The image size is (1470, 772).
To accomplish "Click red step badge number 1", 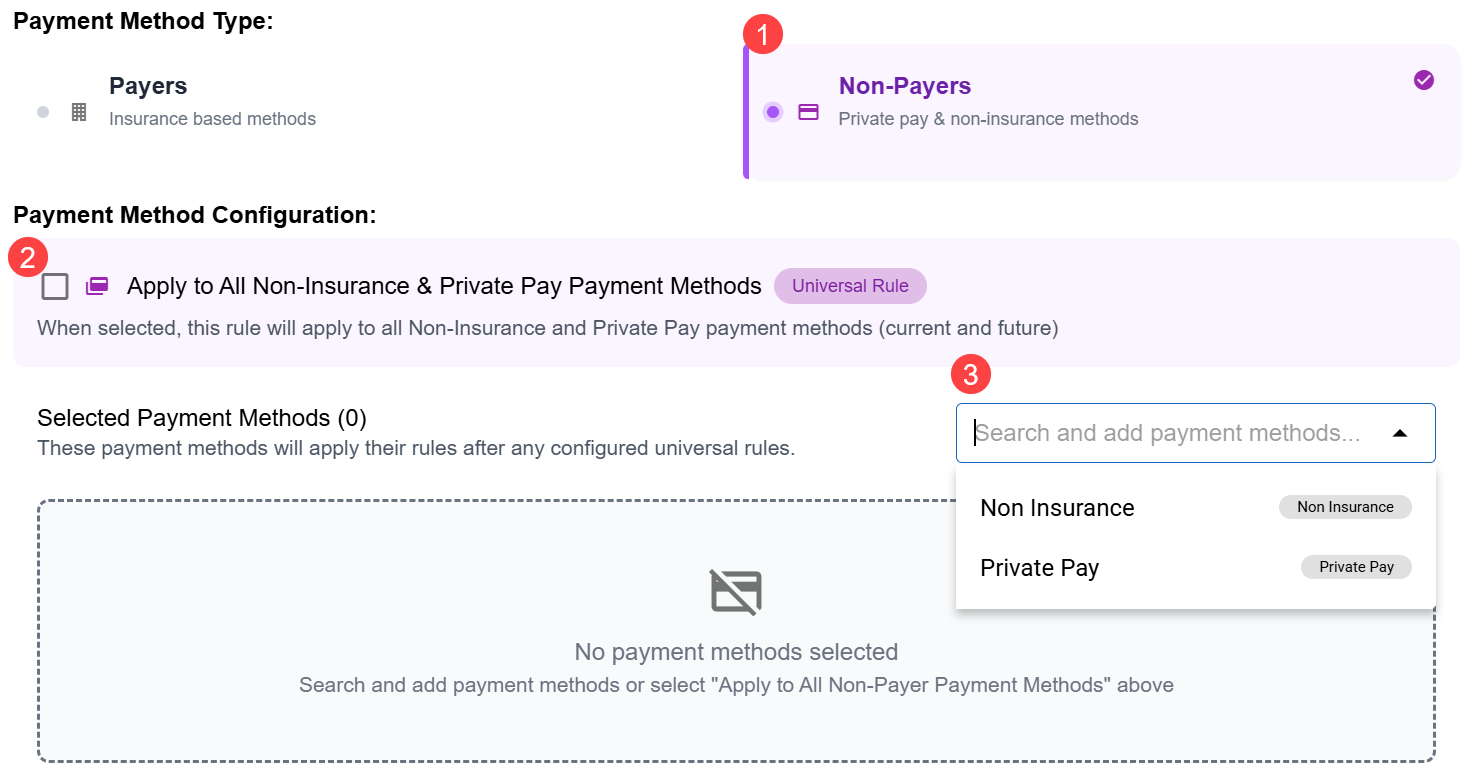I will (x=763, y=36).
